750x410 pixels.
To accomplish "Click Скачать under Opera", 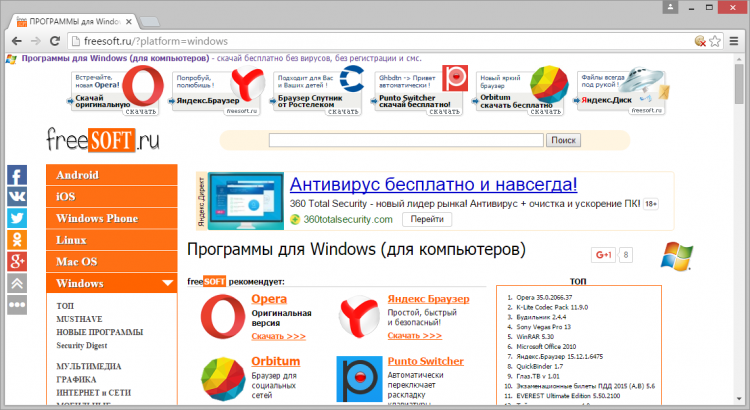I will [279, 336].
